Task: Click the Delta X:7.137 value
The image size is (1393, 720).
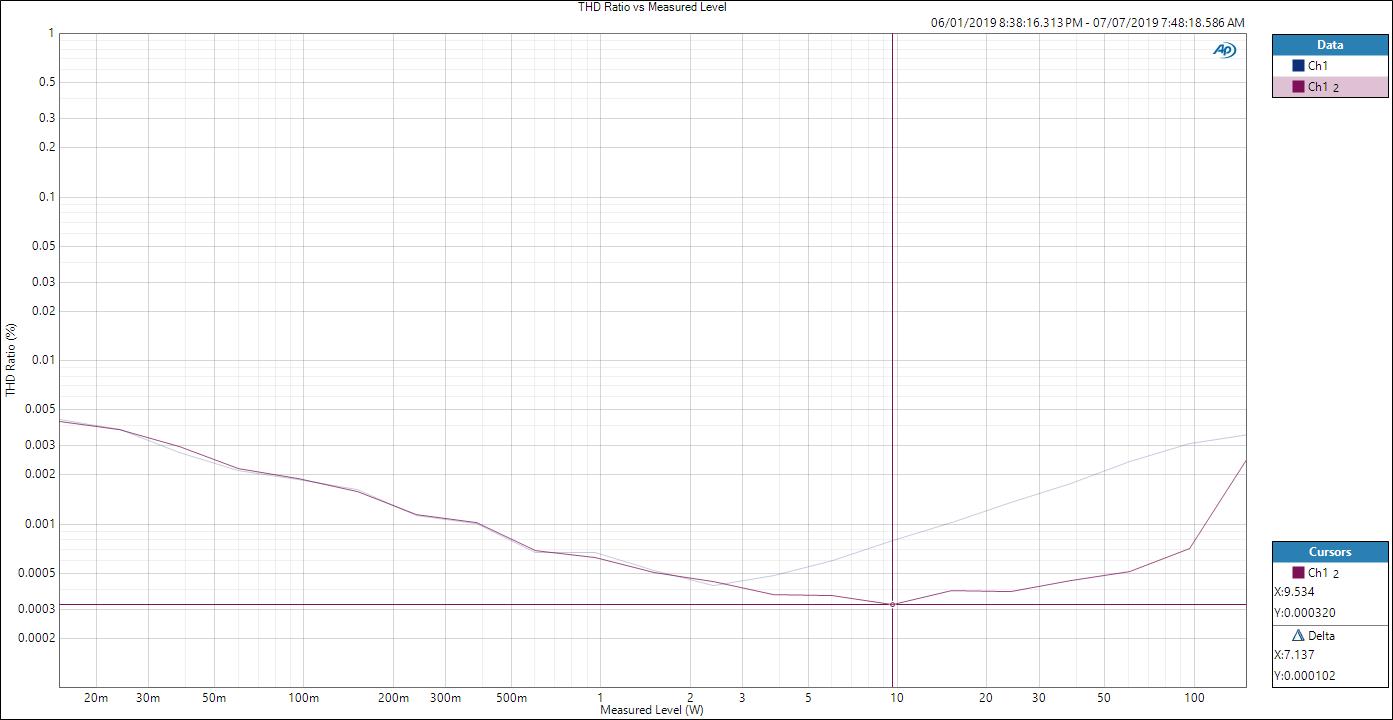Action: point(1294,655)
